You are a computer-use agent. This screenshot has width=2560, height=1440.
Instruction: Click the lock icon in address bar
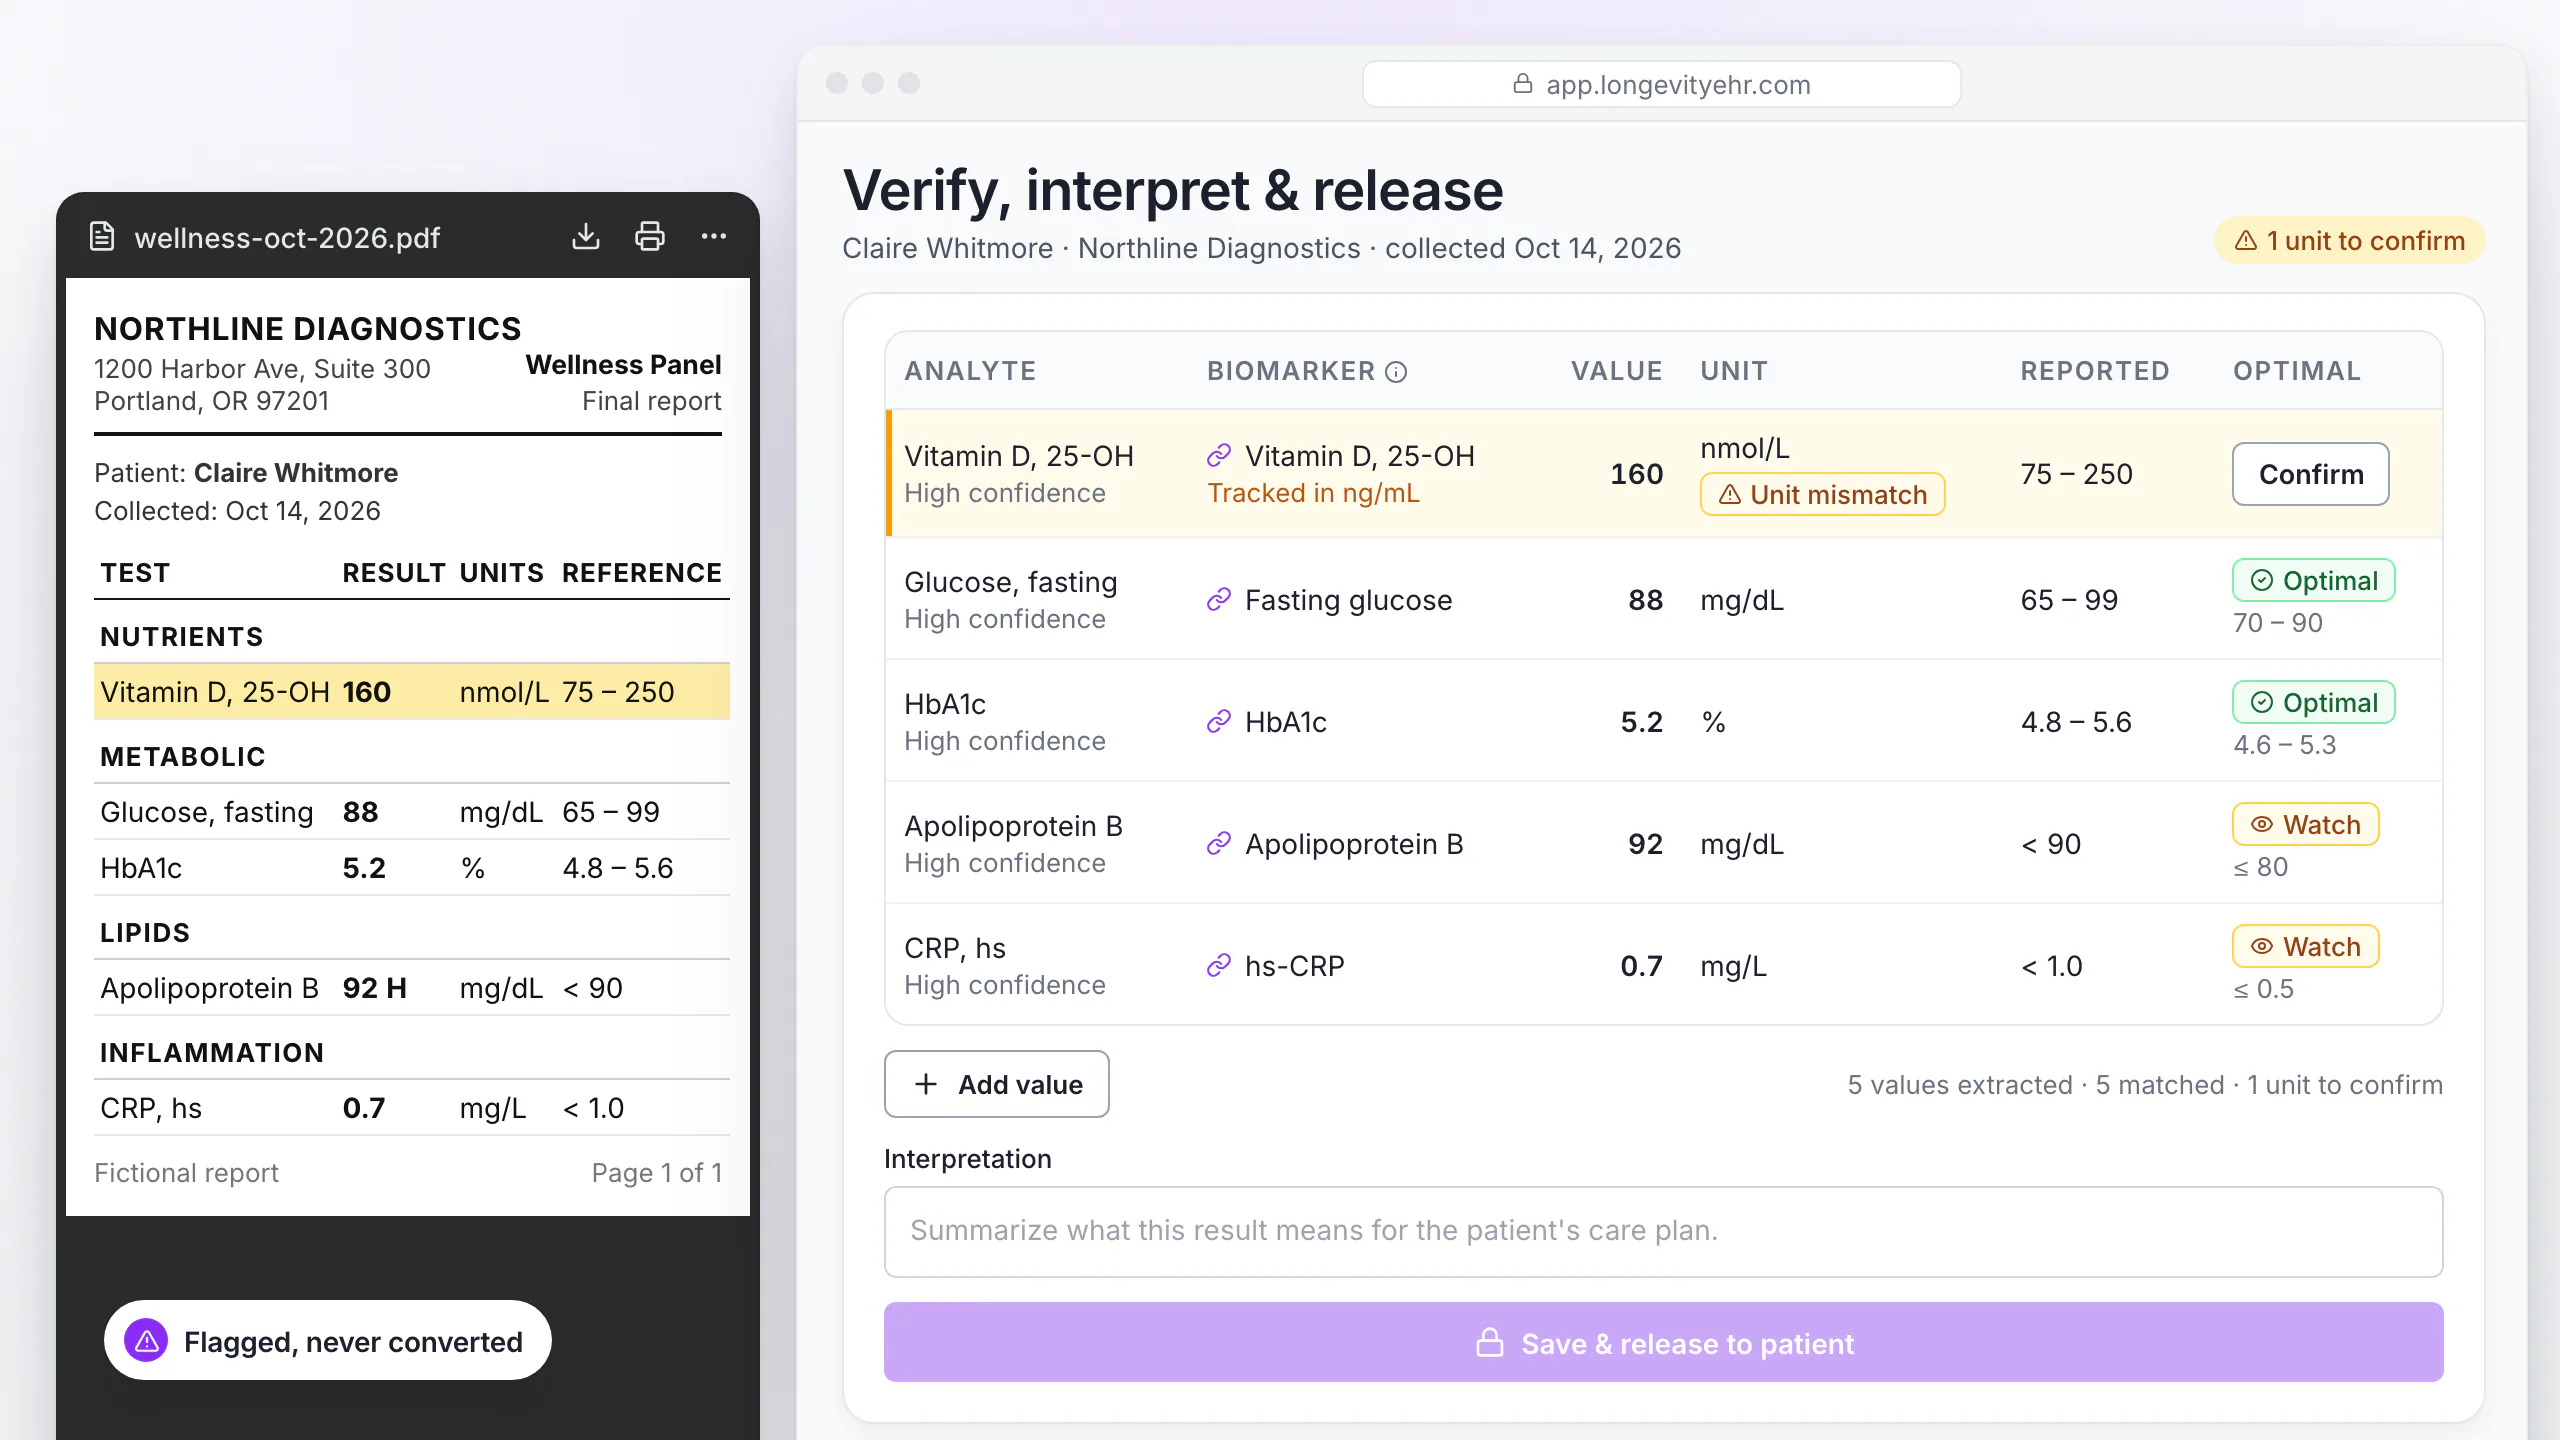click(1523, 84)
